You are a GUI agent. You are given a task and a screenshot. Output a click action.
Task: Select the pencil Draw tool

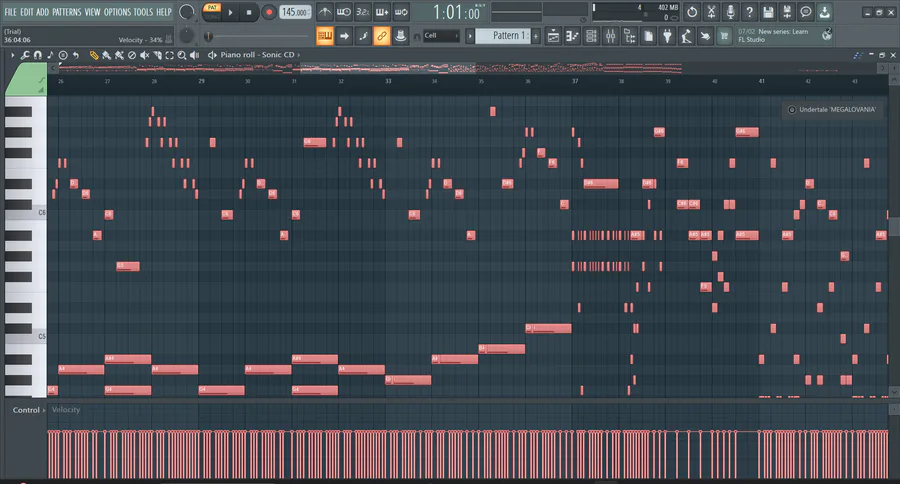[x=94, y=55]
